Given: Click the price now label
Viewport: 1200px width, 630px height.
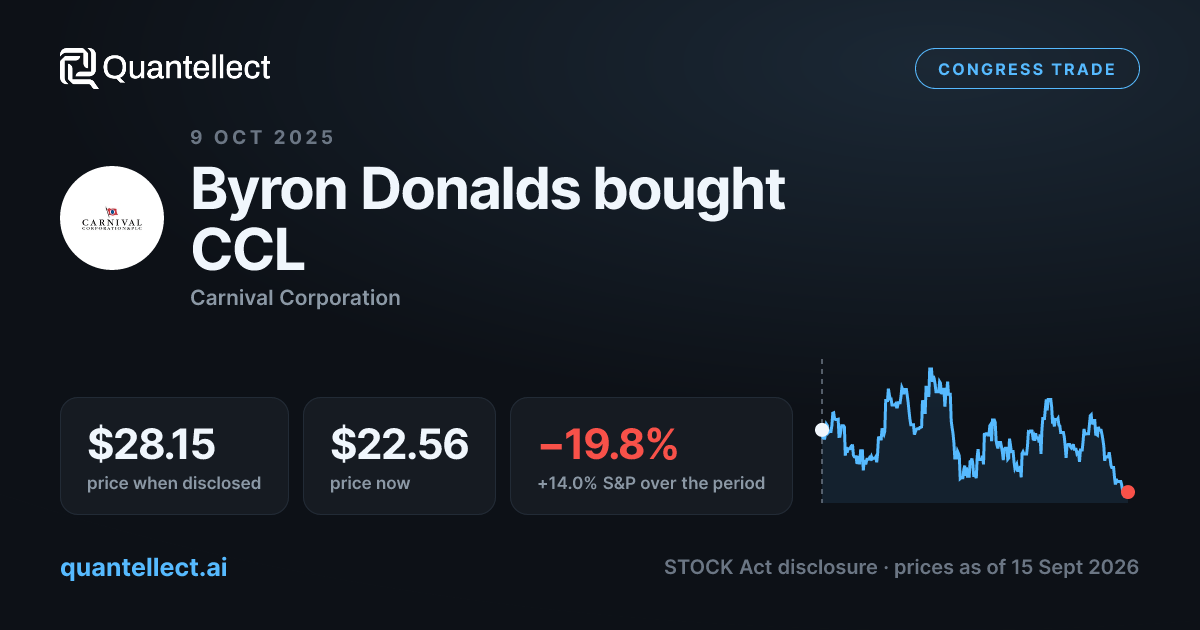Looking at the screenshot, I should [370, 483].
